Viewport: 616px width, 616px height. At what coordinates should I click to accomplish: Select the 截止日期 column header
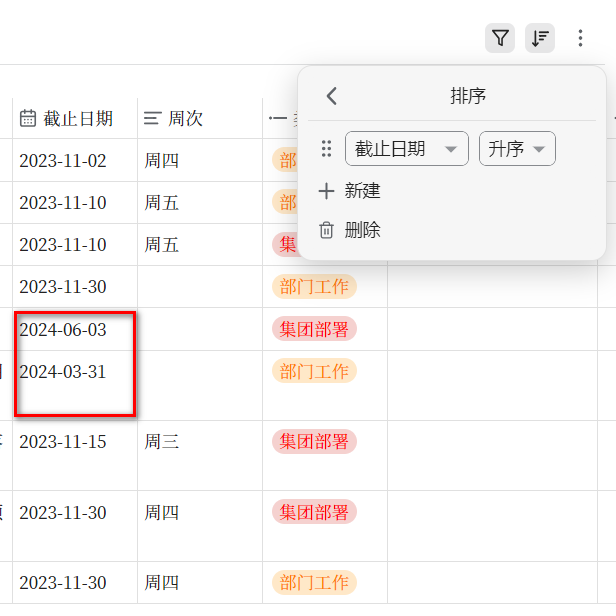[x=75, y=118]
